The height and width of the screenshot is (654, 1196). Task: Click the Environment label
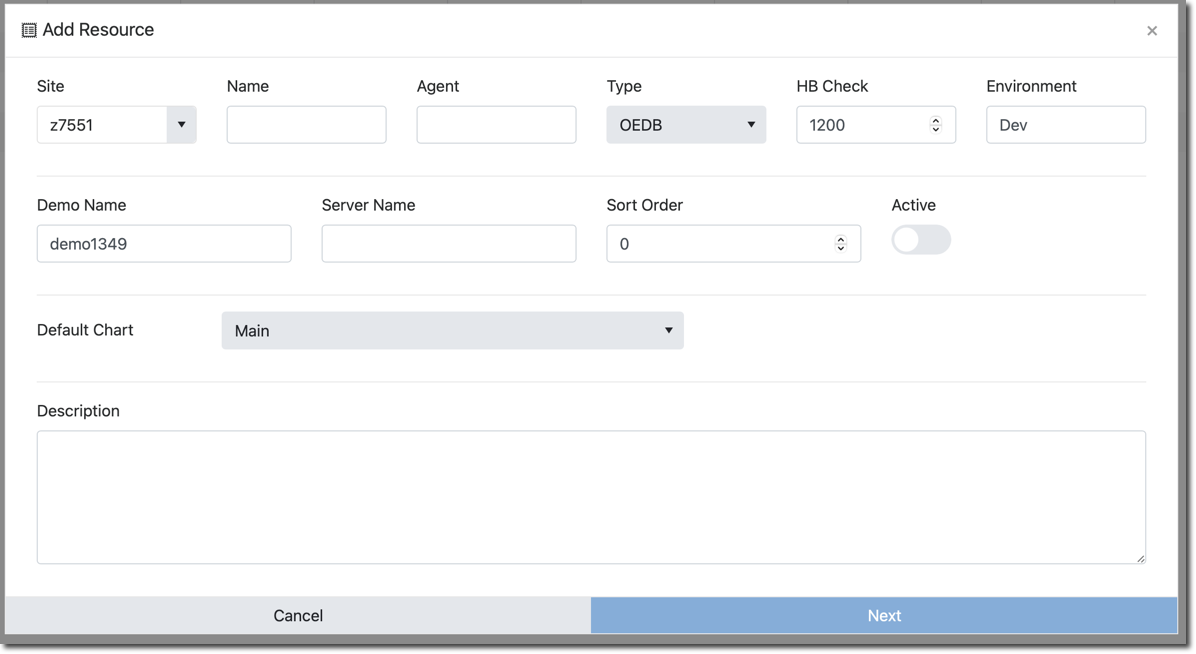[x=1031, y=86]
